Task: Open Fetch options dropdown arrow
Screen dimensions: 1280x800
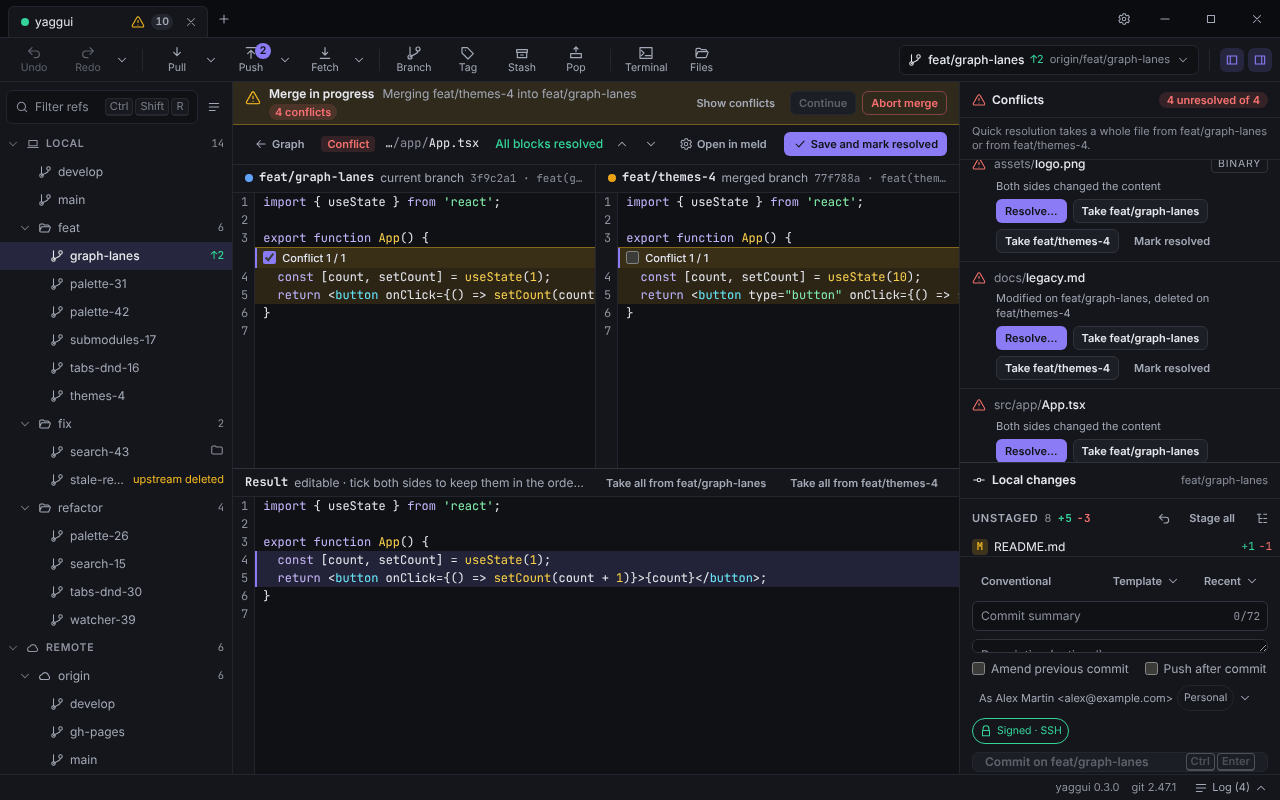Action: (359, 60)
